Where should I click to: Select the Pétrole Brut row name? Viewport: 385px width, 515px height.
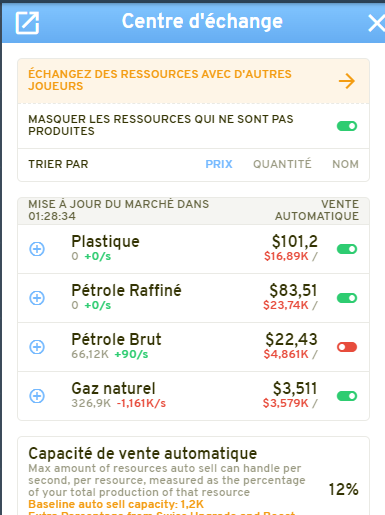tap(116, 339)
